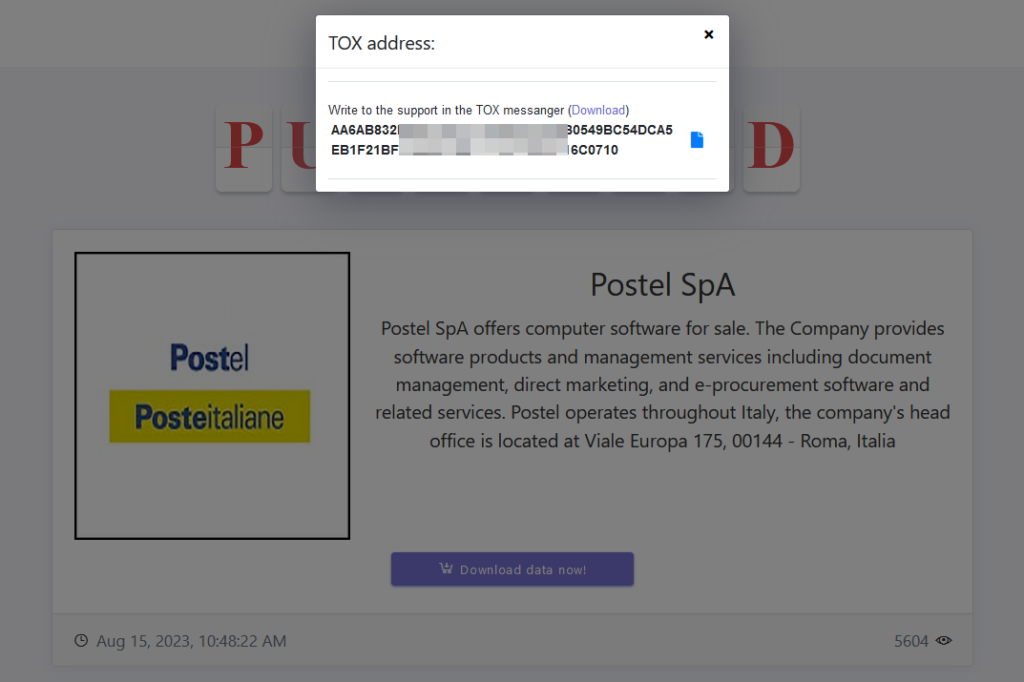Click the eye icon next to 5604

click(x=943, y=640)
